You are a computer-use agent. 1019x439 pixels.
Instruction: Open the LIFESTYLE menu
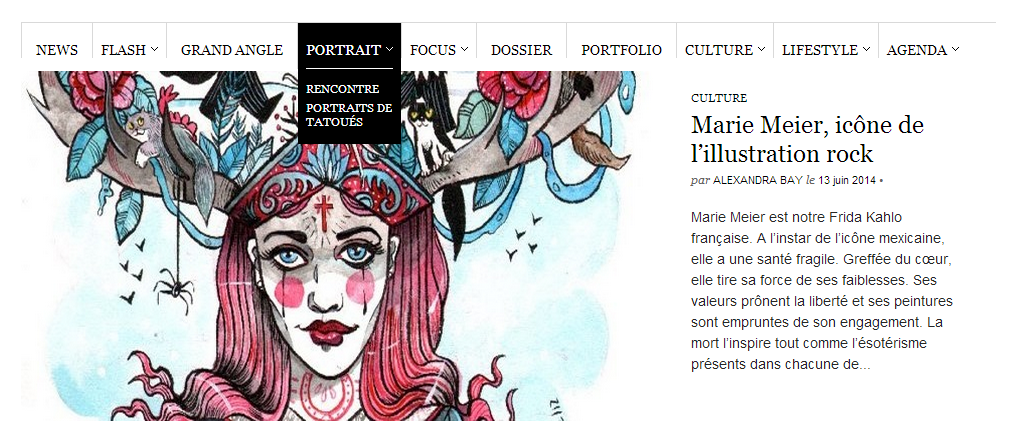tap(819, 50)
